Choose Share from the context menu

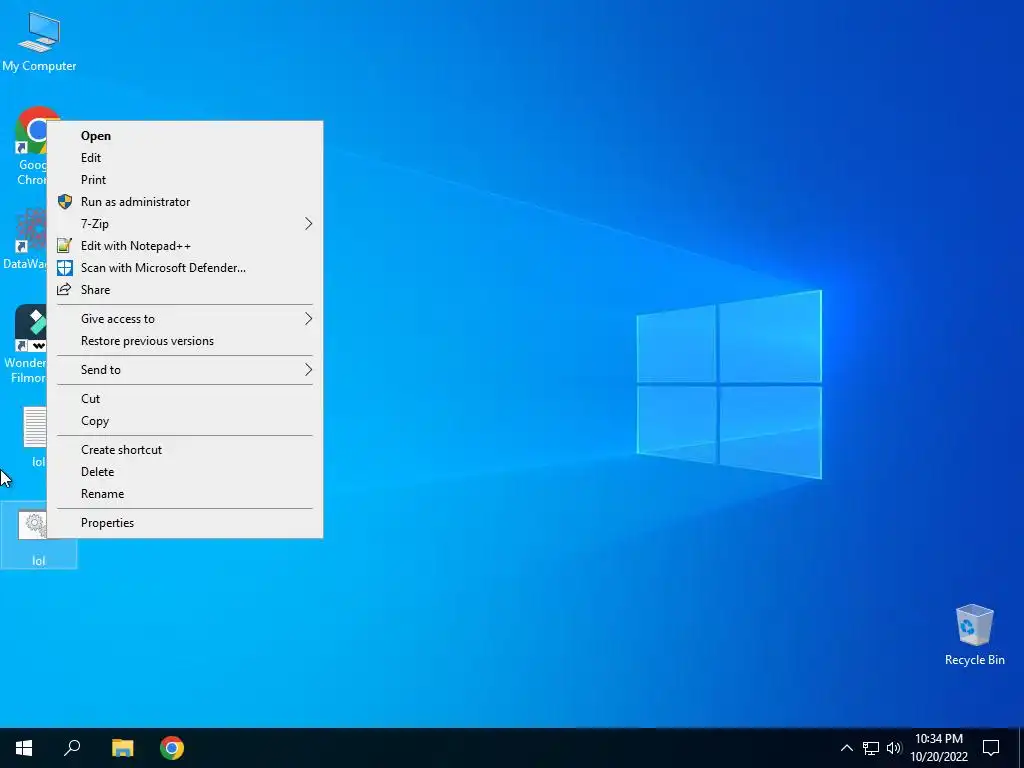click(x=185, y=289)
